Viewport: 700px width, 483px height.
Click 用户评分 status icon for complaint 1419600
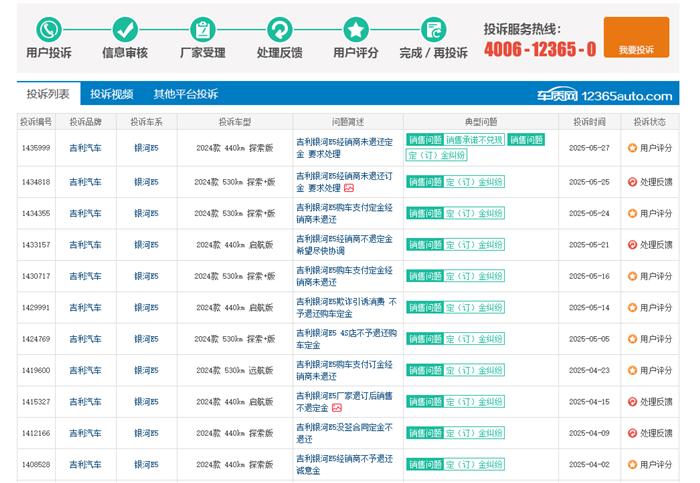pos(632,370)
